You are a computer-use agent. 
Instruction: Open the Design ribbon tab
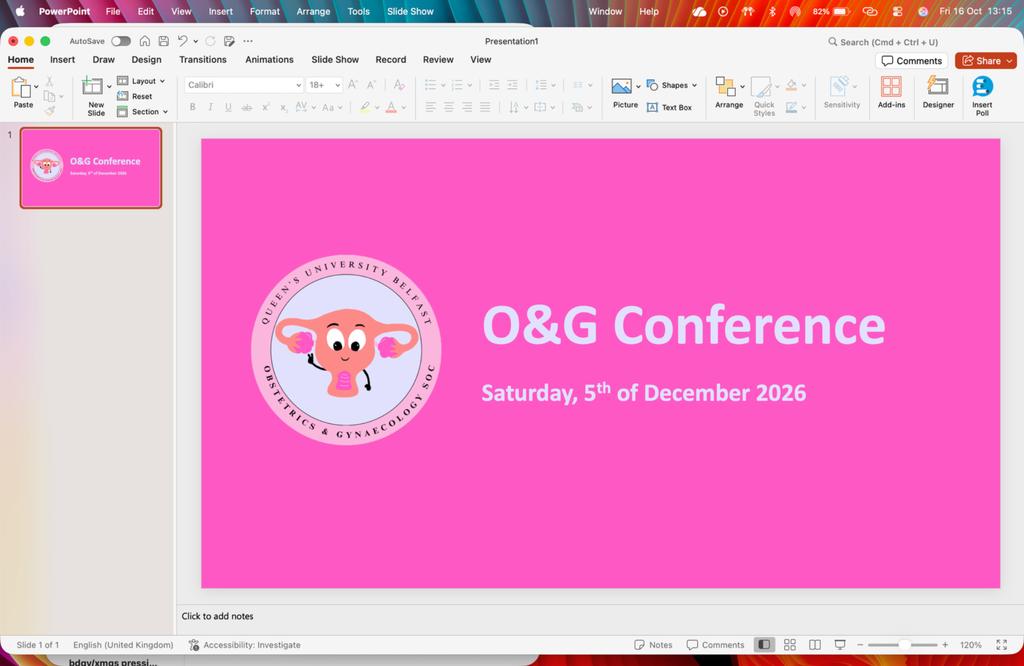click(146, 59)
